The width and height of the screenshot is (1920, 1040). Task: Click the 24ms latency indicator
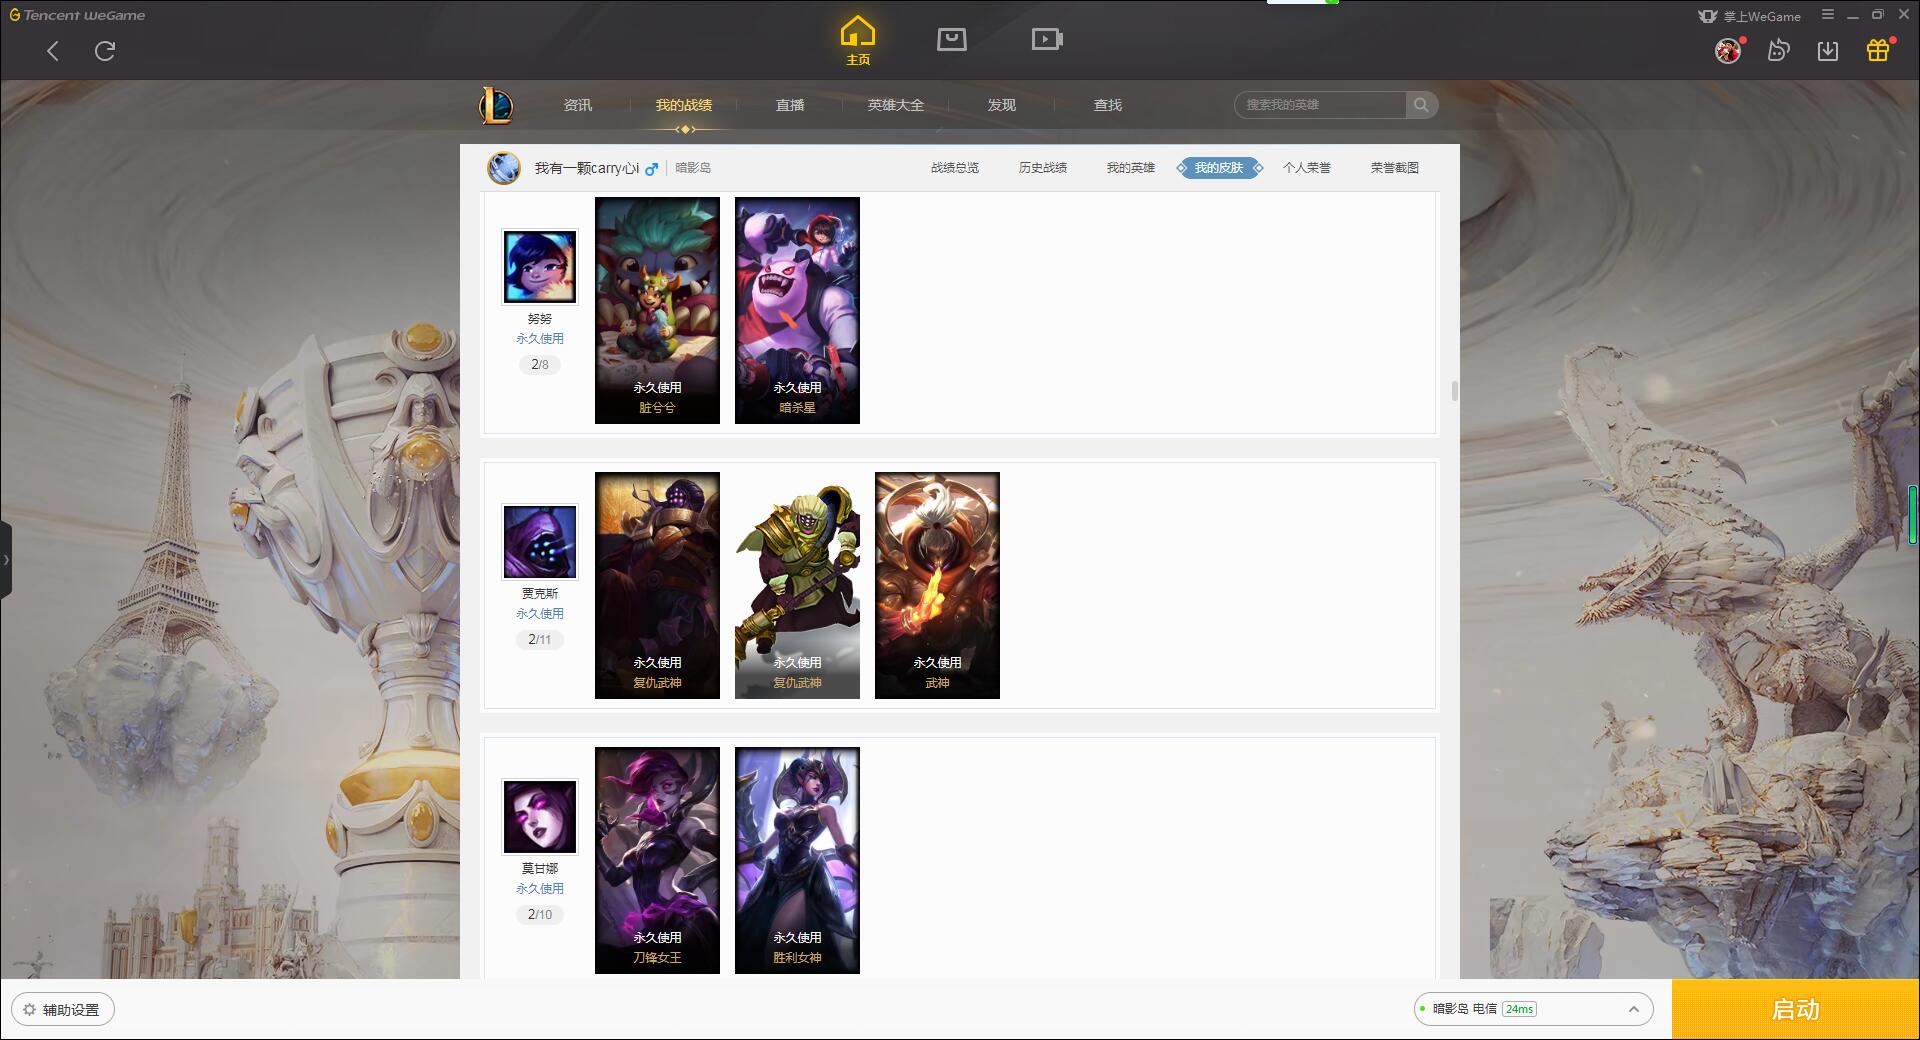pyautogui.click(x=1519, y=1009)
